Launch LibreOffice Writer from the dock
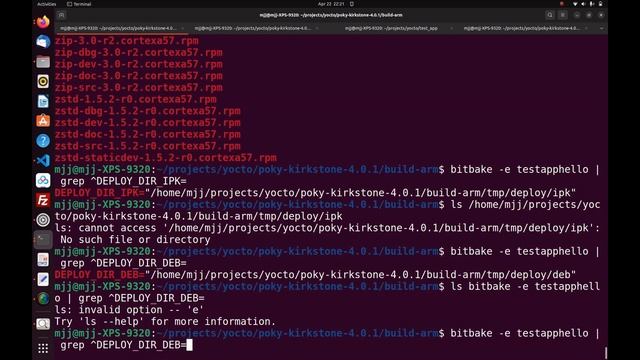The image size is (640, 360). coord(43,101)
